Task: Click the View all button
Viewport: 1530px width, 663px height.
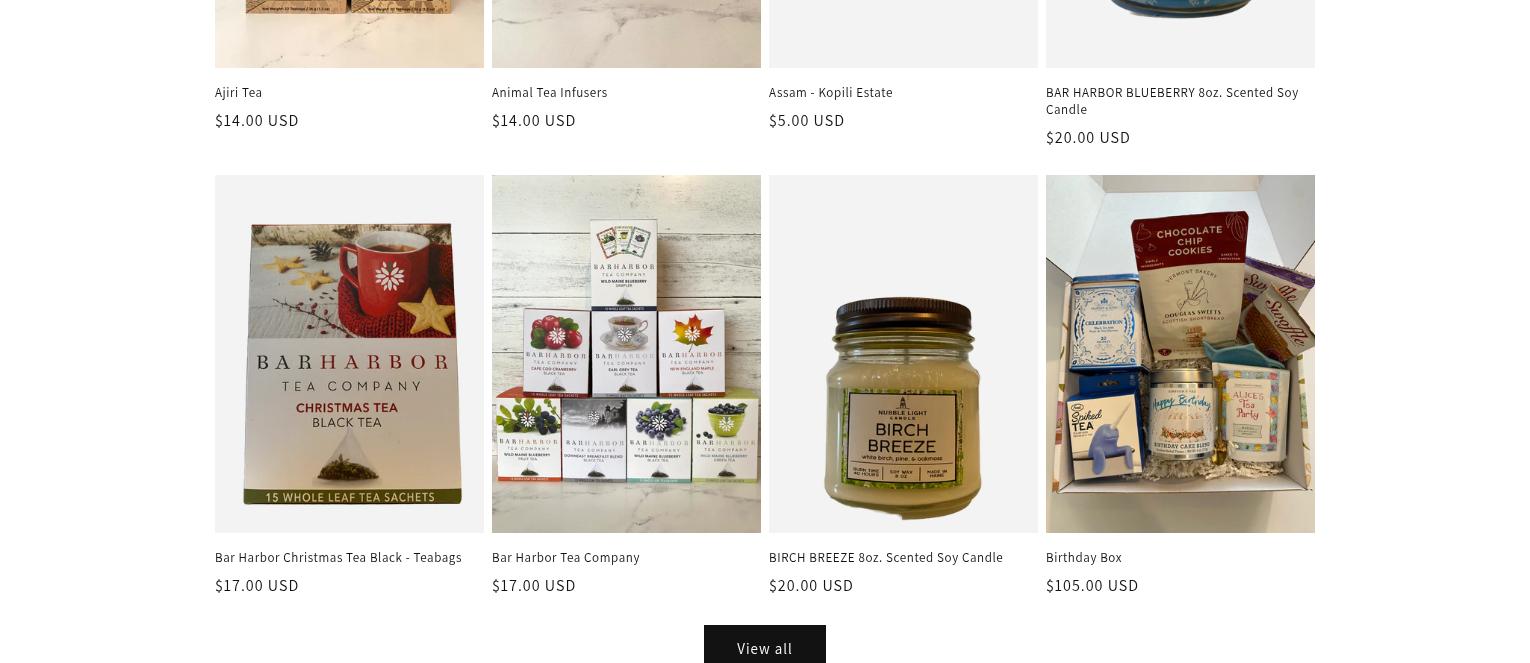Action: click(x=765, y=645)
